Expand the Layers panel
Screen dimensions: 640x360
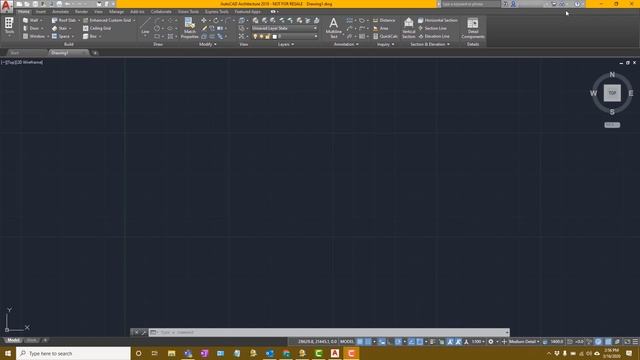286,44
